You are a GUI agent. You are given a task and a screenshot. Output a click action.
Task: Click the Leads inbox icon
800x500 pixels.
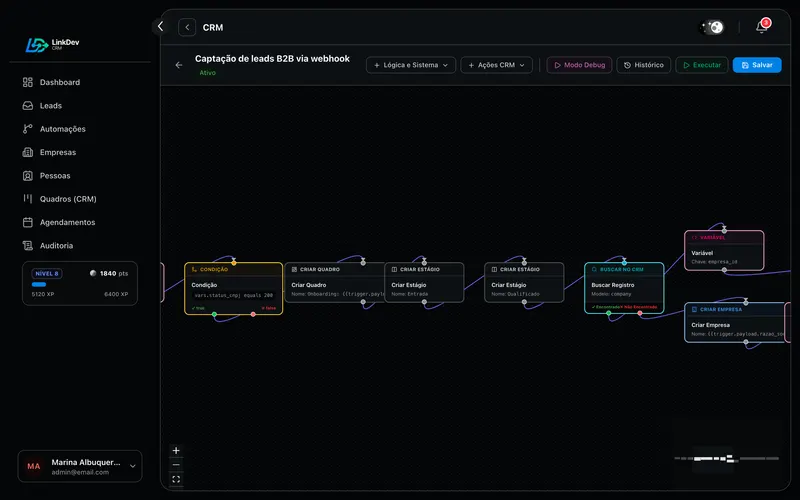(28, 106)
